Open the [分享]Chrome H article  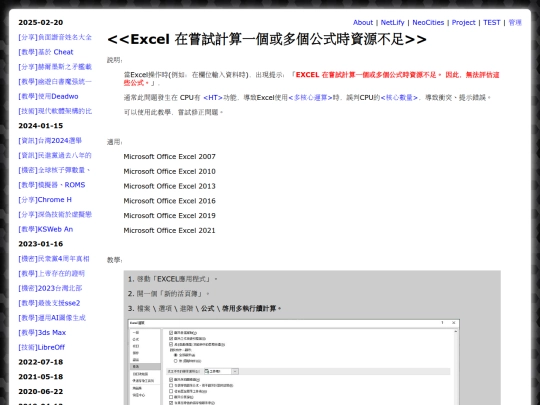tap(45, 200)
